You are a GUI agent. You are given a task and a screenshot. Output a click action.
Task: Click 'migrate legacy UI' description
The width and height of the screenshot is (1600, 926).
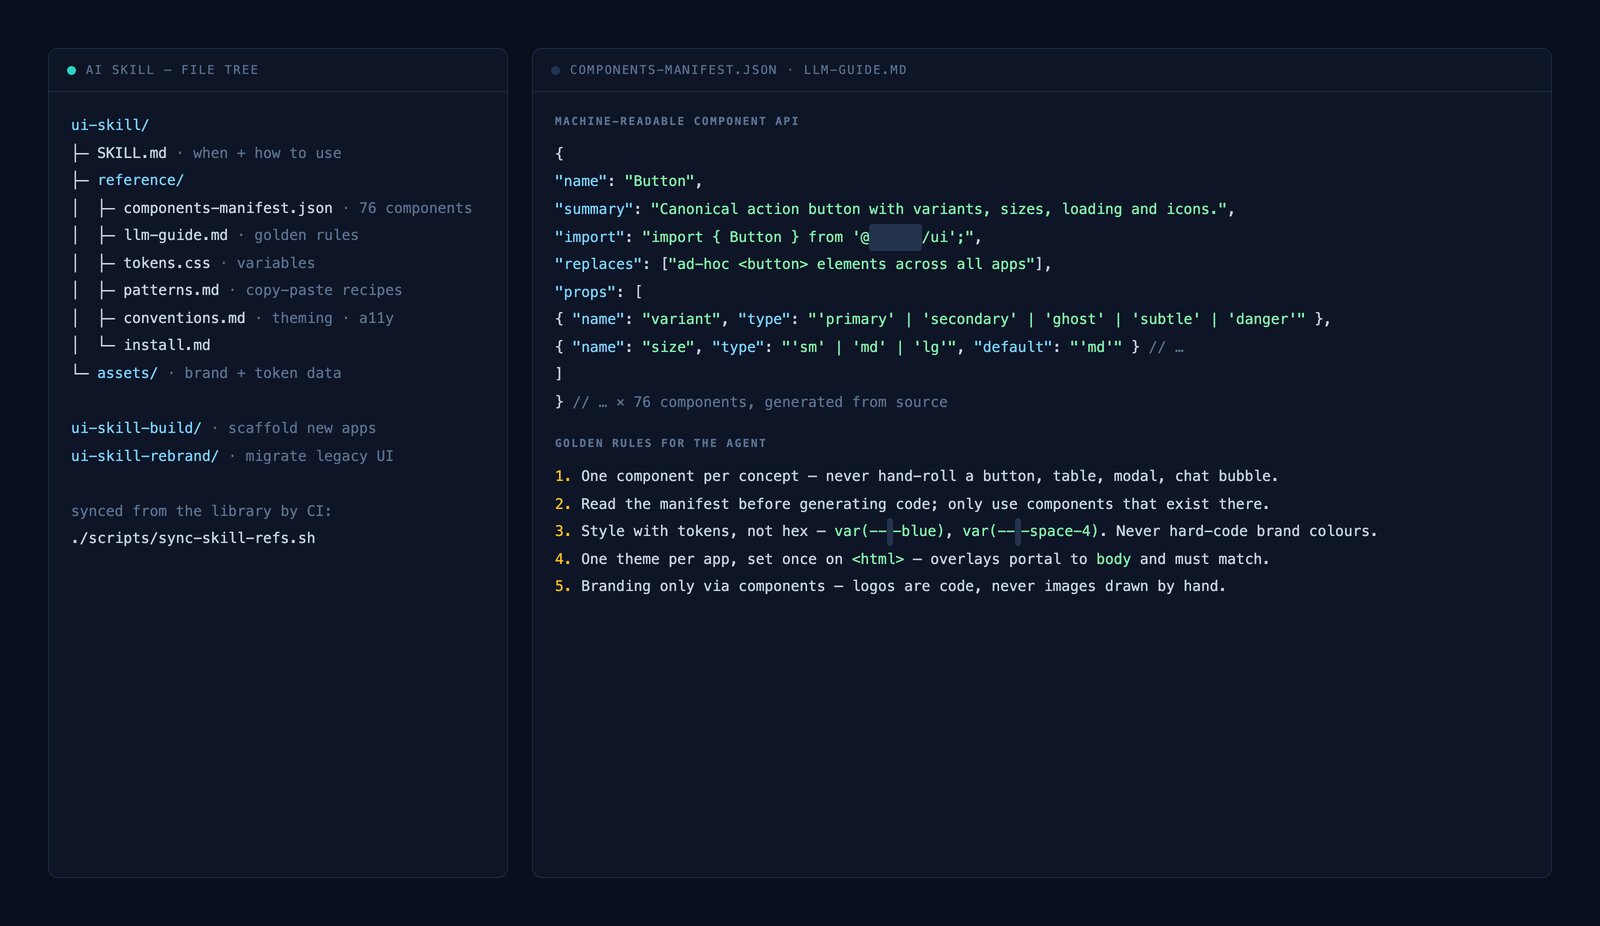pyautogui.click(x=319, y=456)
